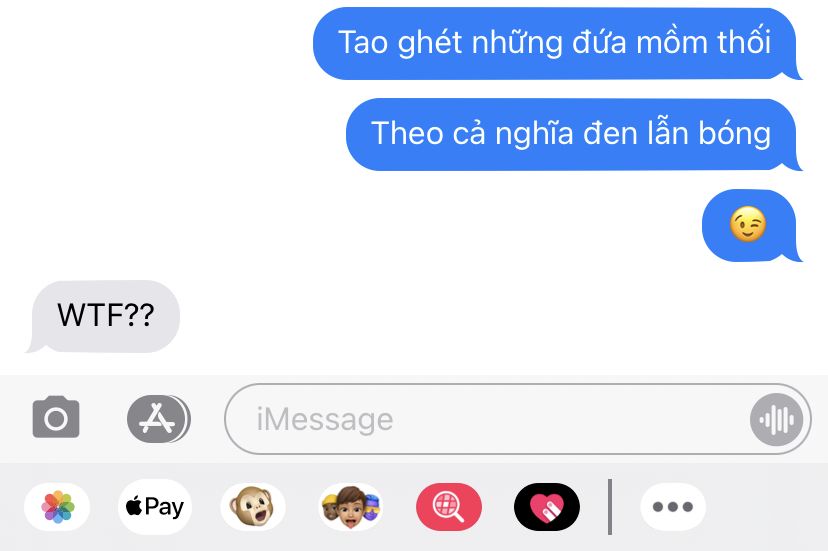Open the Memoji Stickers app
The height and width of the screenshot is (551, 828).
pyautogui.click(x=351, y=507)
